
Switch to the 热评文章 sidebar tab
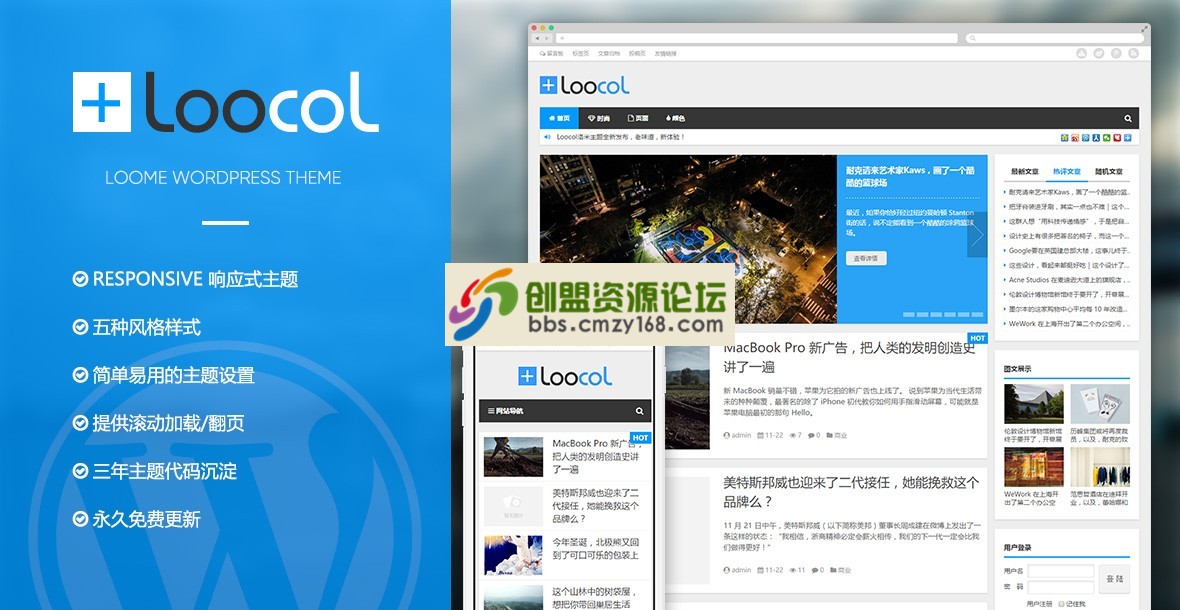point(1066,171)
